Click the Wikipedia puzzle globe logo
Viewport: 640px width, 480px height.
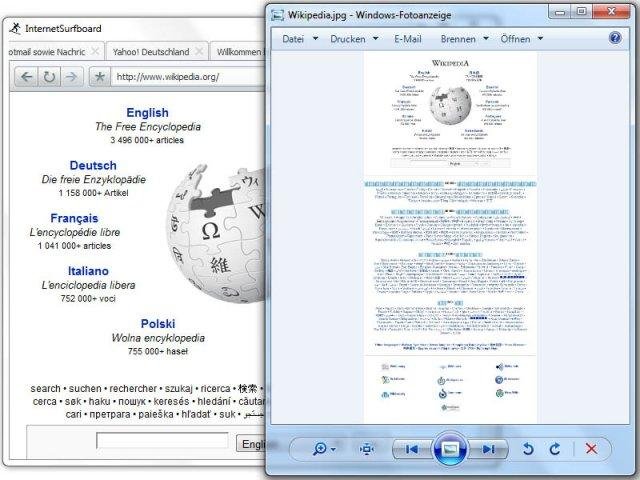[x=216, y=233]
